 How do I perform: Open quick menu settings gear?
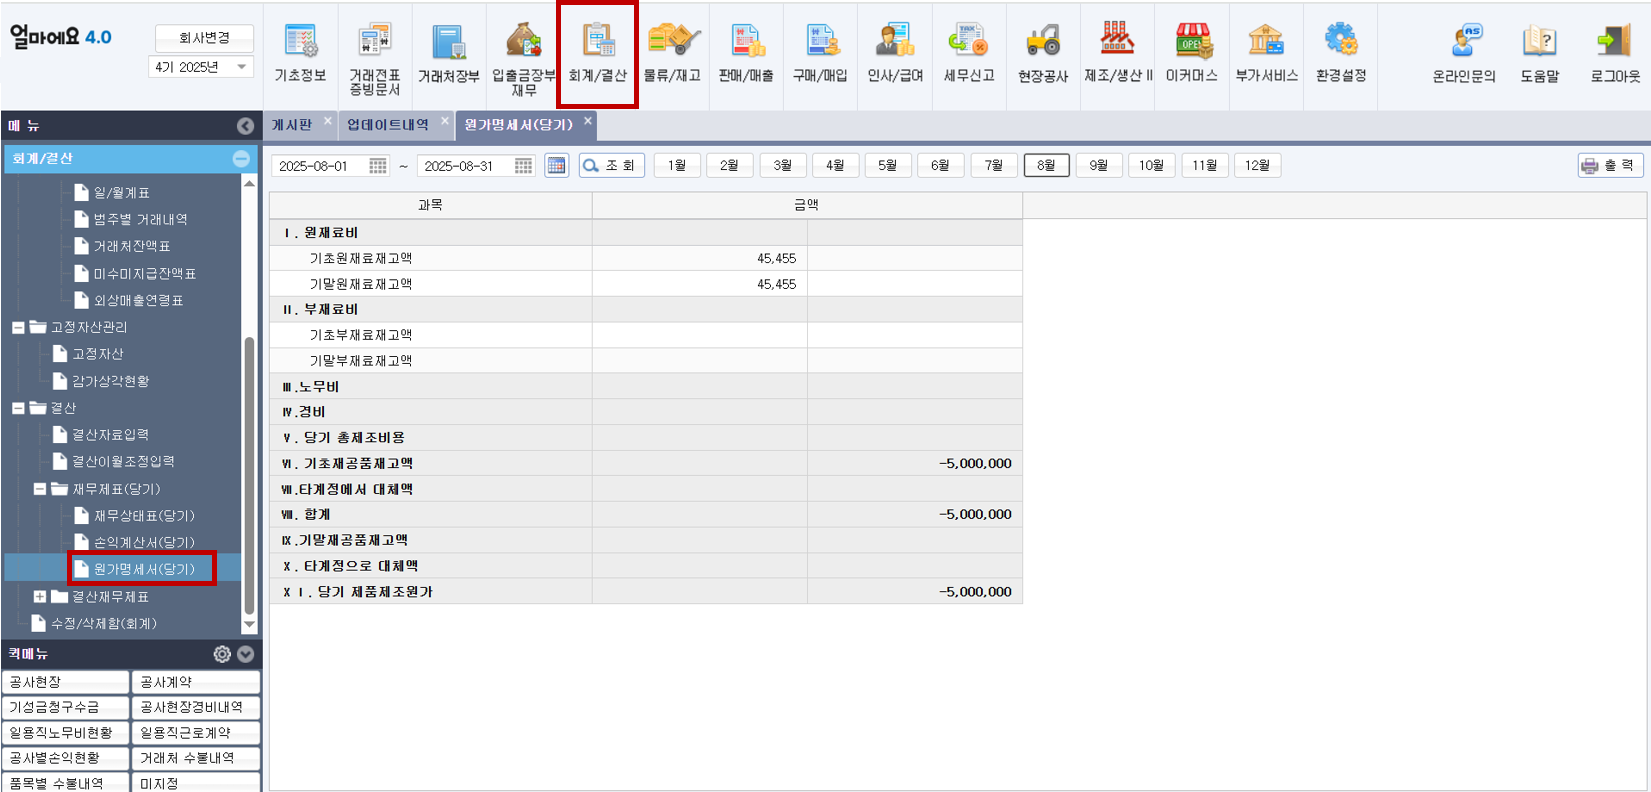click(222, 654)
